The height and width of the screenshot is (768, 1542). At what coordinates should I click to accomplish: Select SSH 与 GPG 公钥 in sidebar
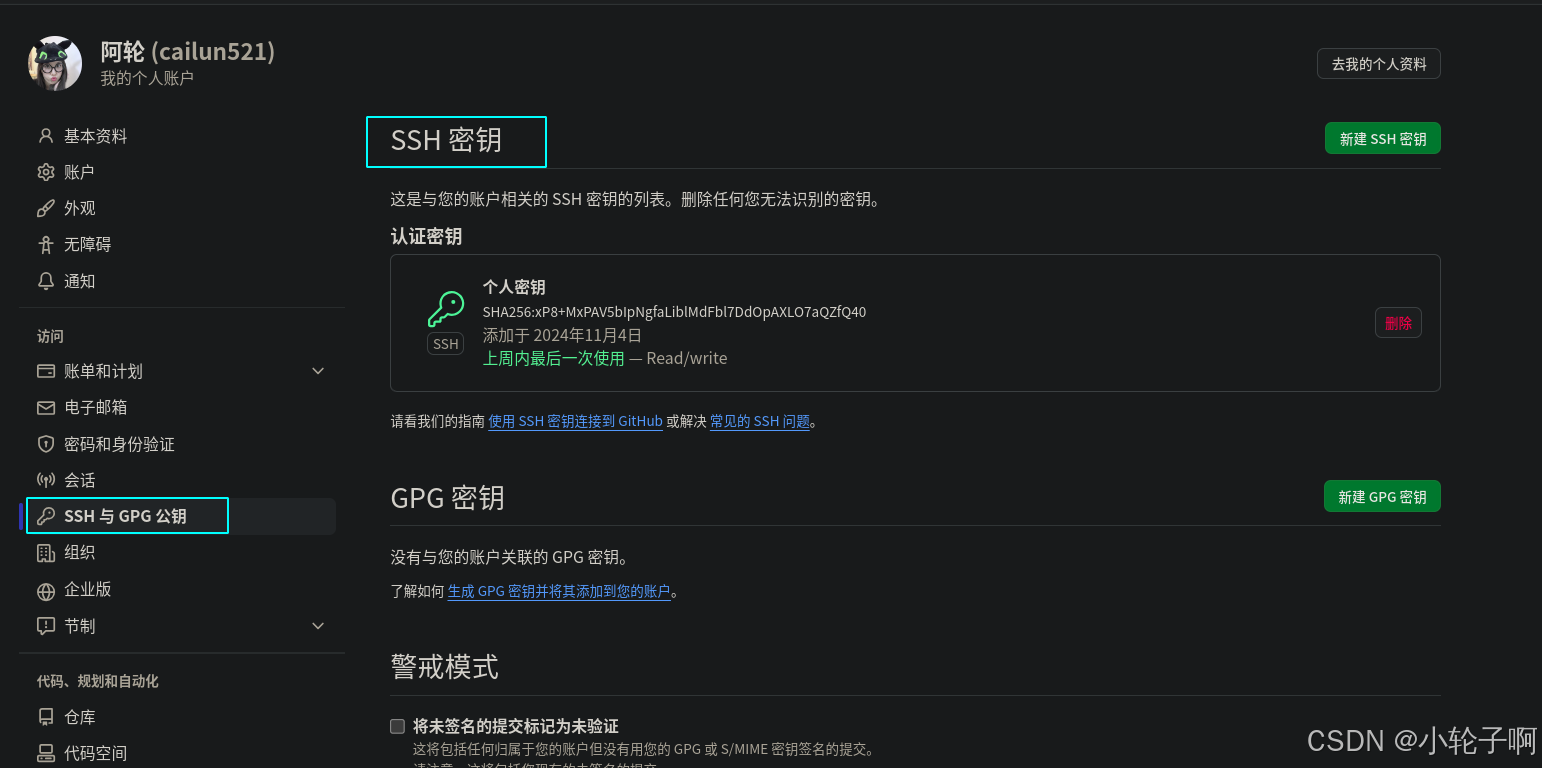[x=127, y=515]
